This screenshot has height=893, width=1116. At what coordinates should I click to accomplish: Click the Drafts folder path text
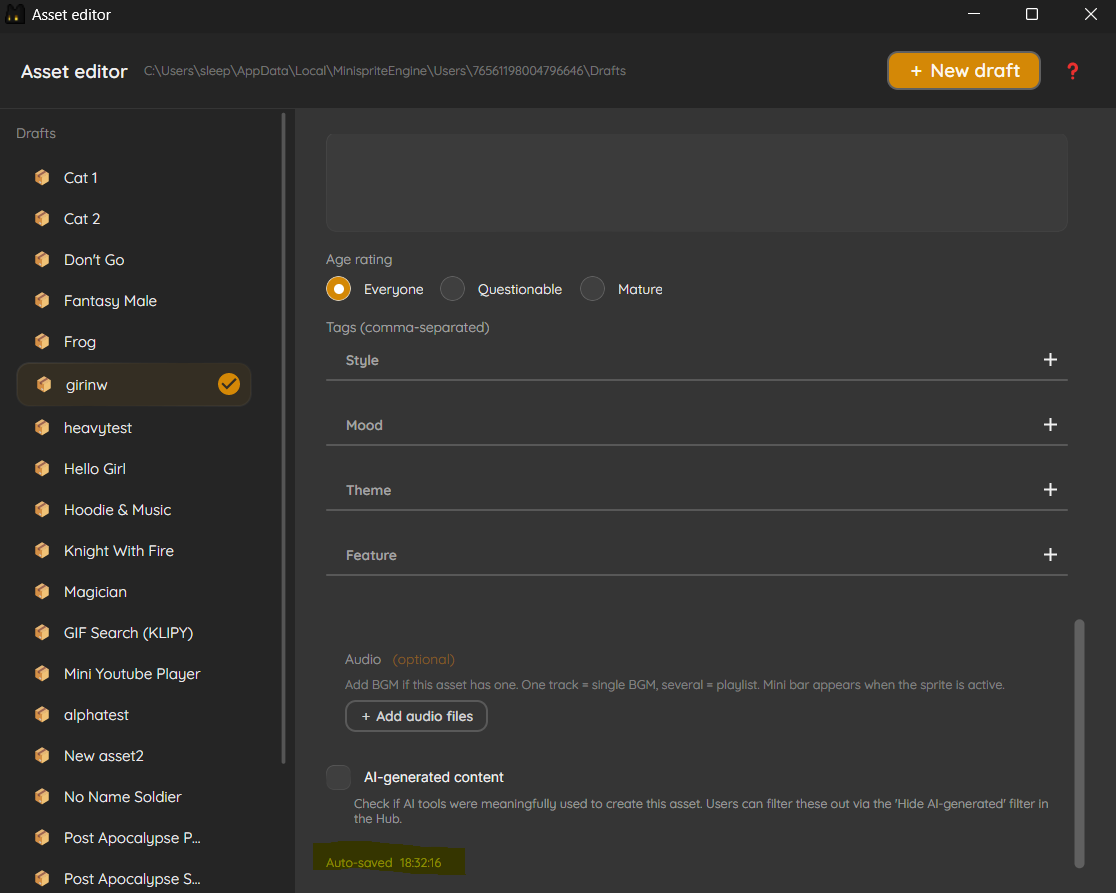pyautogui.click(x=385, y=70)
